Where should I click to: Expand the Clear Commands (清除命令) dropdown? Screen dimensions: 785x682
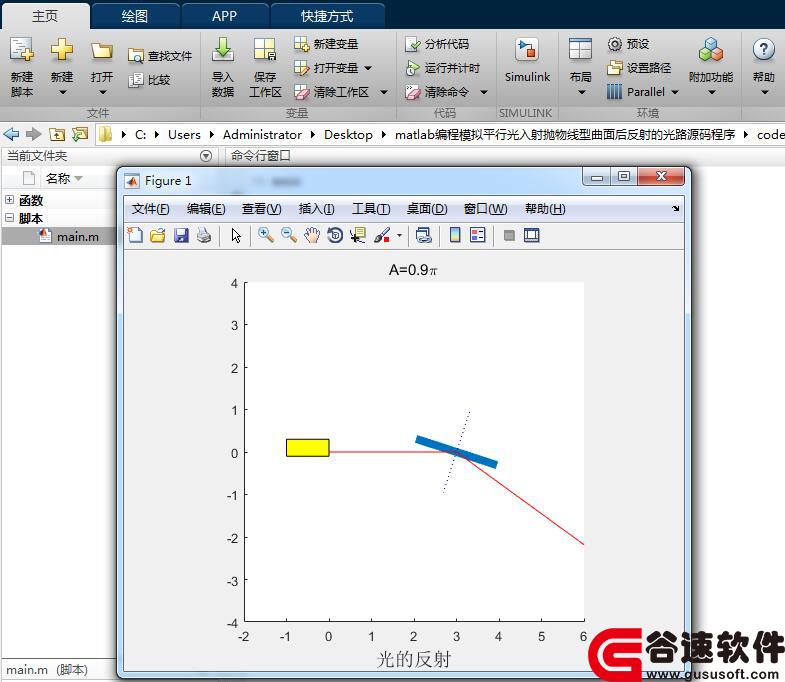click(x=484, y=92)
